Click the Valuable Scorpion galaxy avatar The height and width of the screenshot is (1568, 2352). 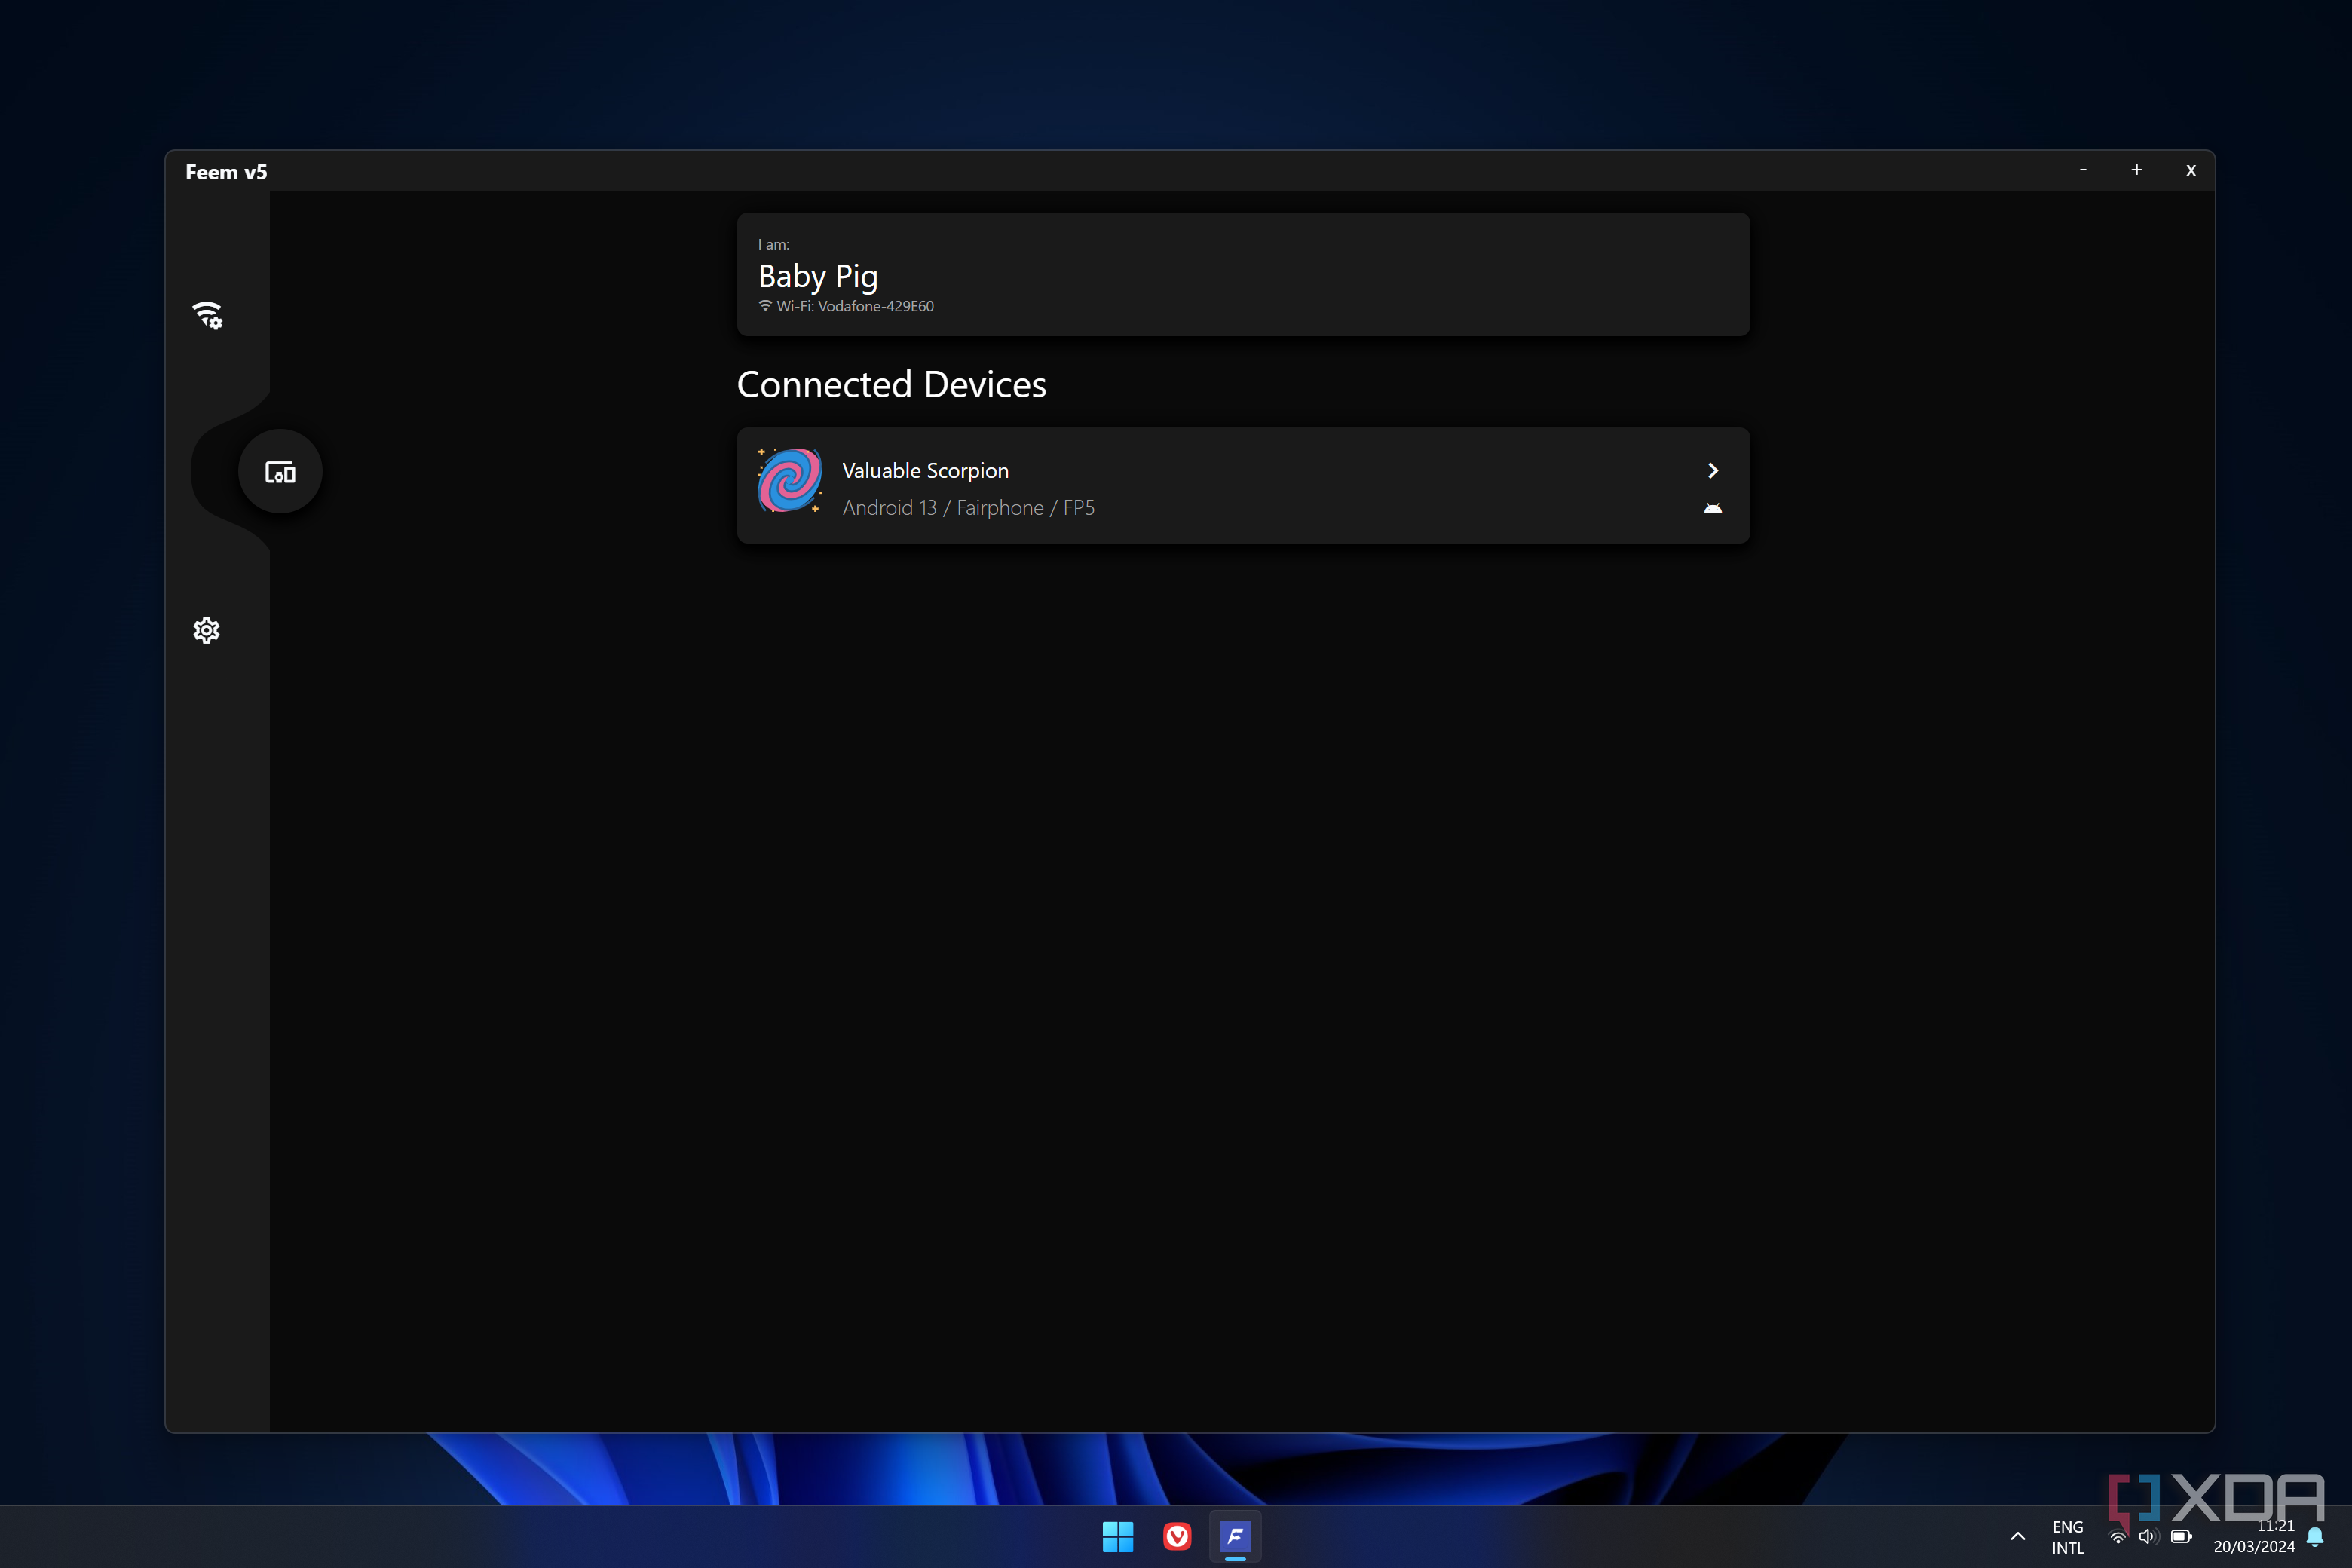tap(790, 481)
